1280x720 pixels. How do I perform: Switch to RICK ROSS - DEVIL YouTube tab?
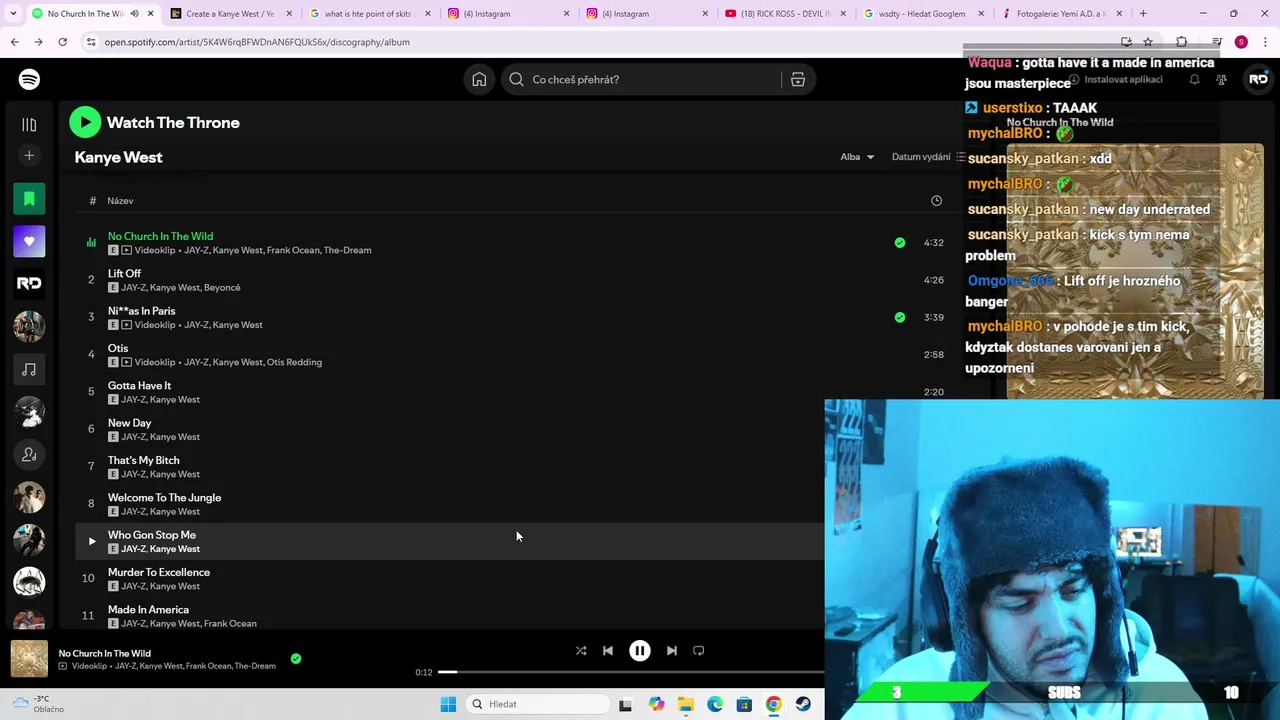(x=786, y=14)
